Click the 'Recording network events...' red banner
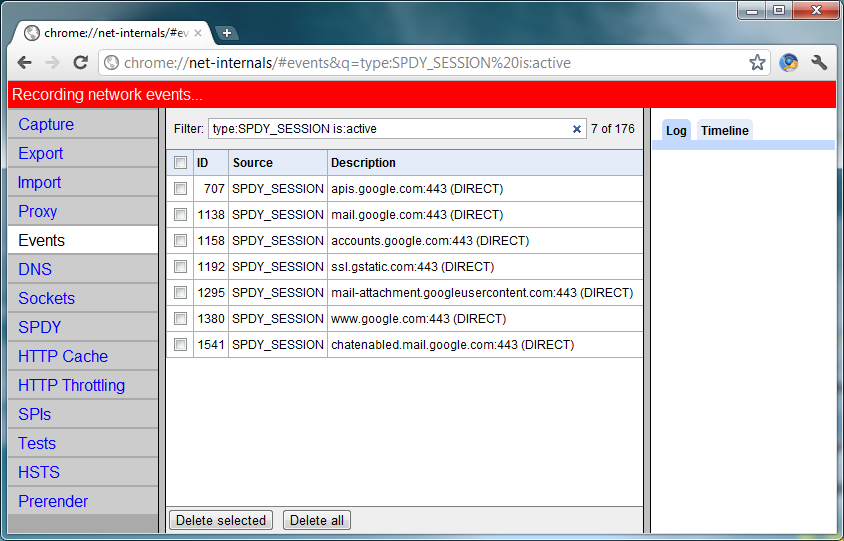 pos(422,95)
